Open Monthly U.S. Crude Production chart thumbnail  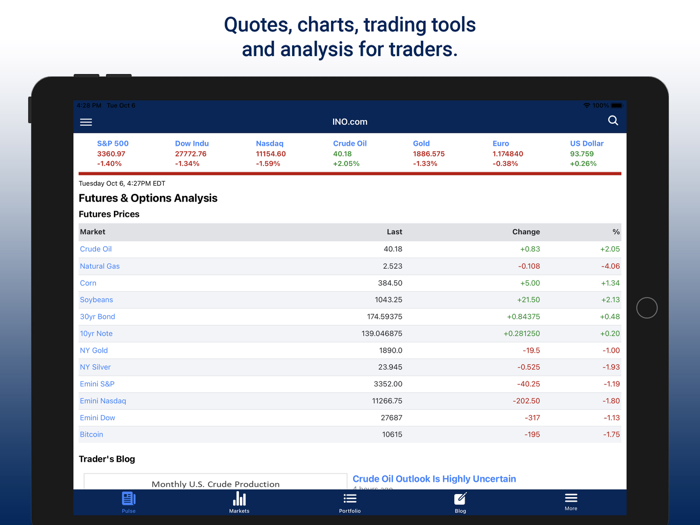pyautogui.click(x=215, y=482)
